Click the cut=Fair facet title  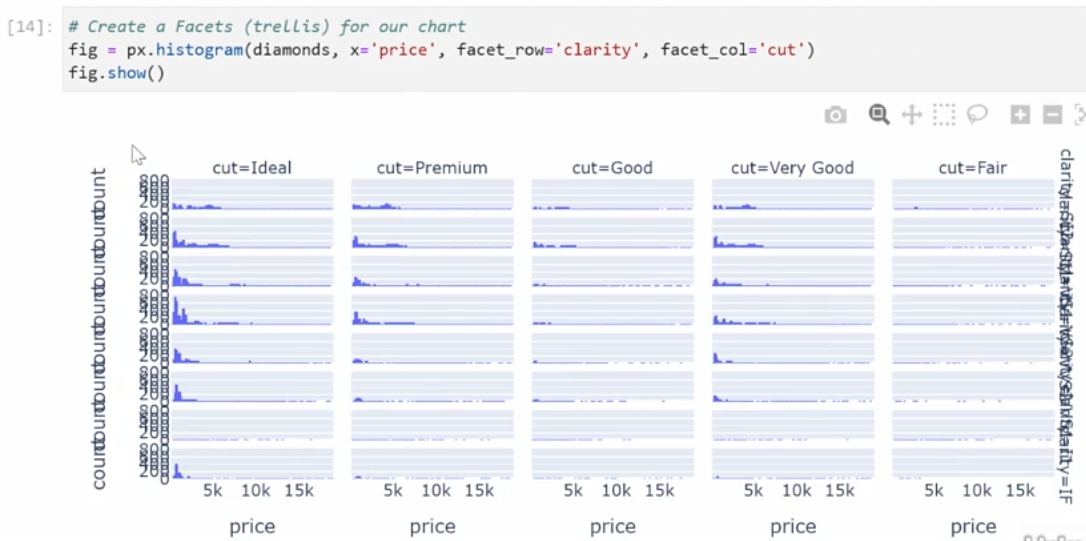(972, 168)
